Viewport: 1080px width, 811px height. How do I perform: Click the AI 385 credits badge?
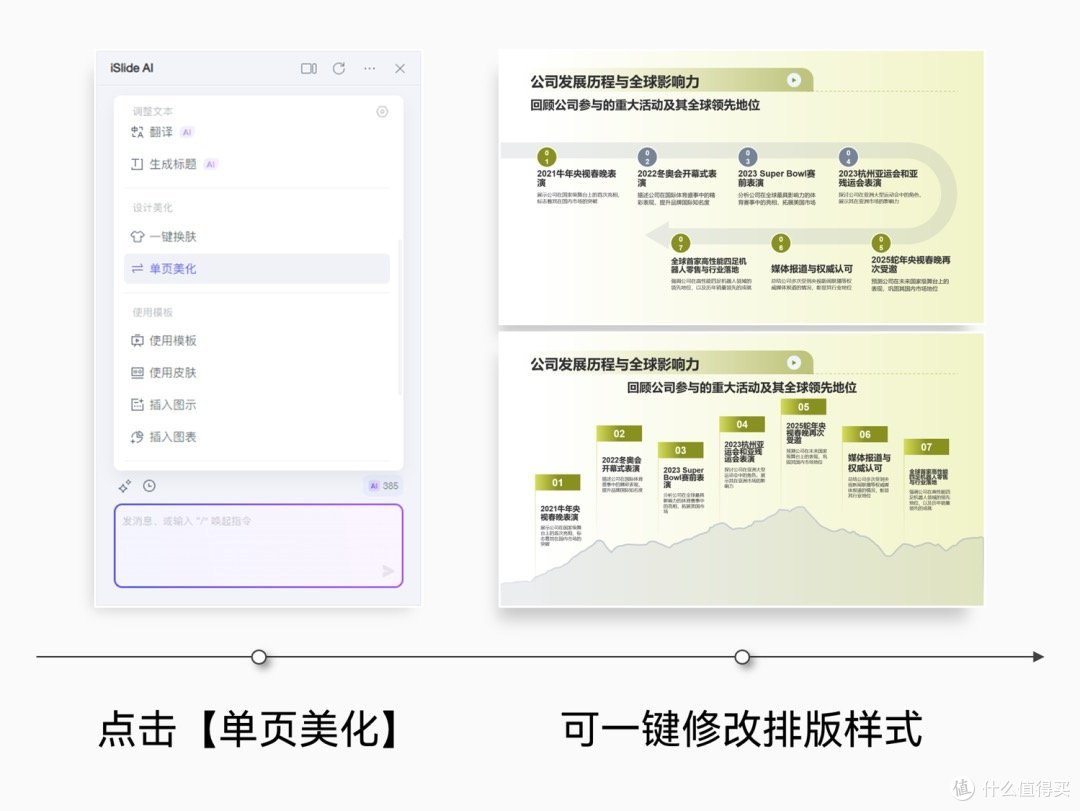point(383,486)
